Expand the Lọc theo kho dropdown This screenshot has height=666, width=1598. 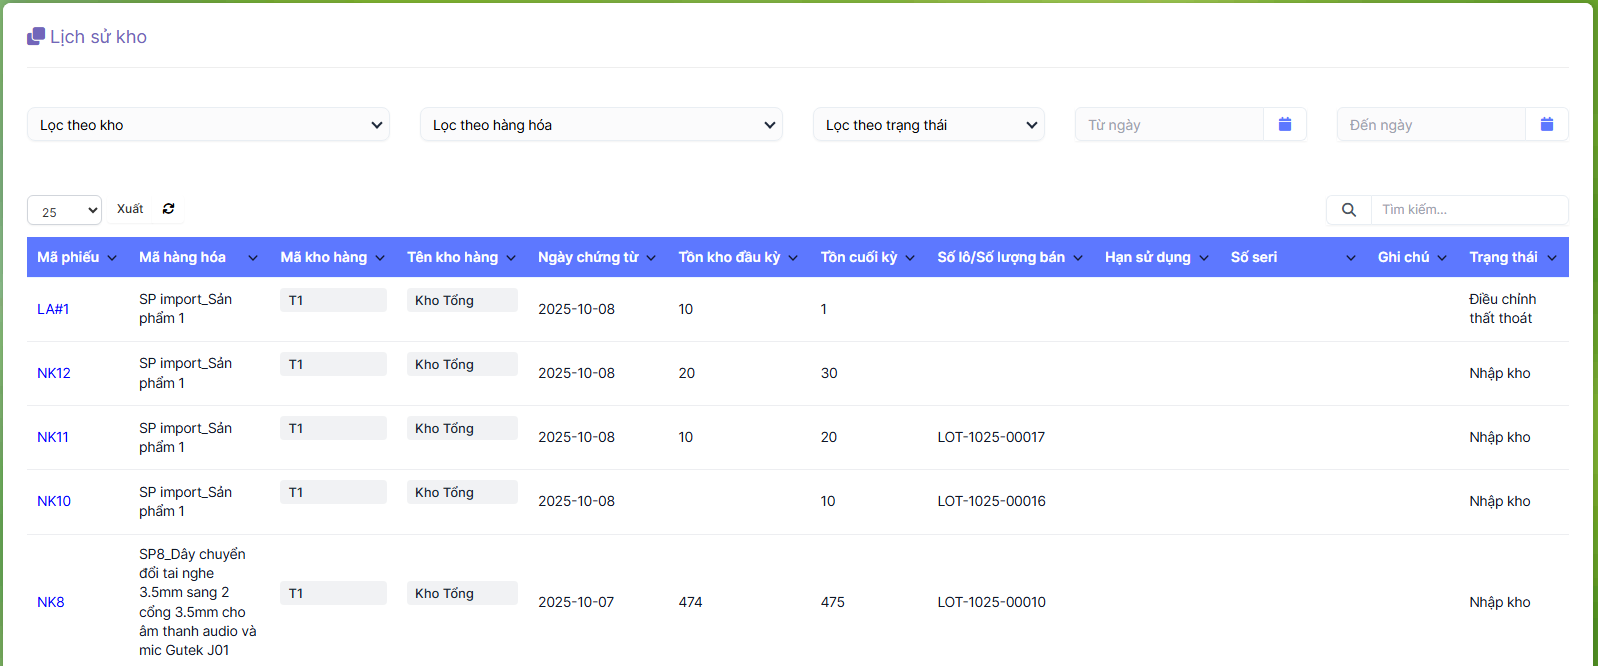(208, 125)
